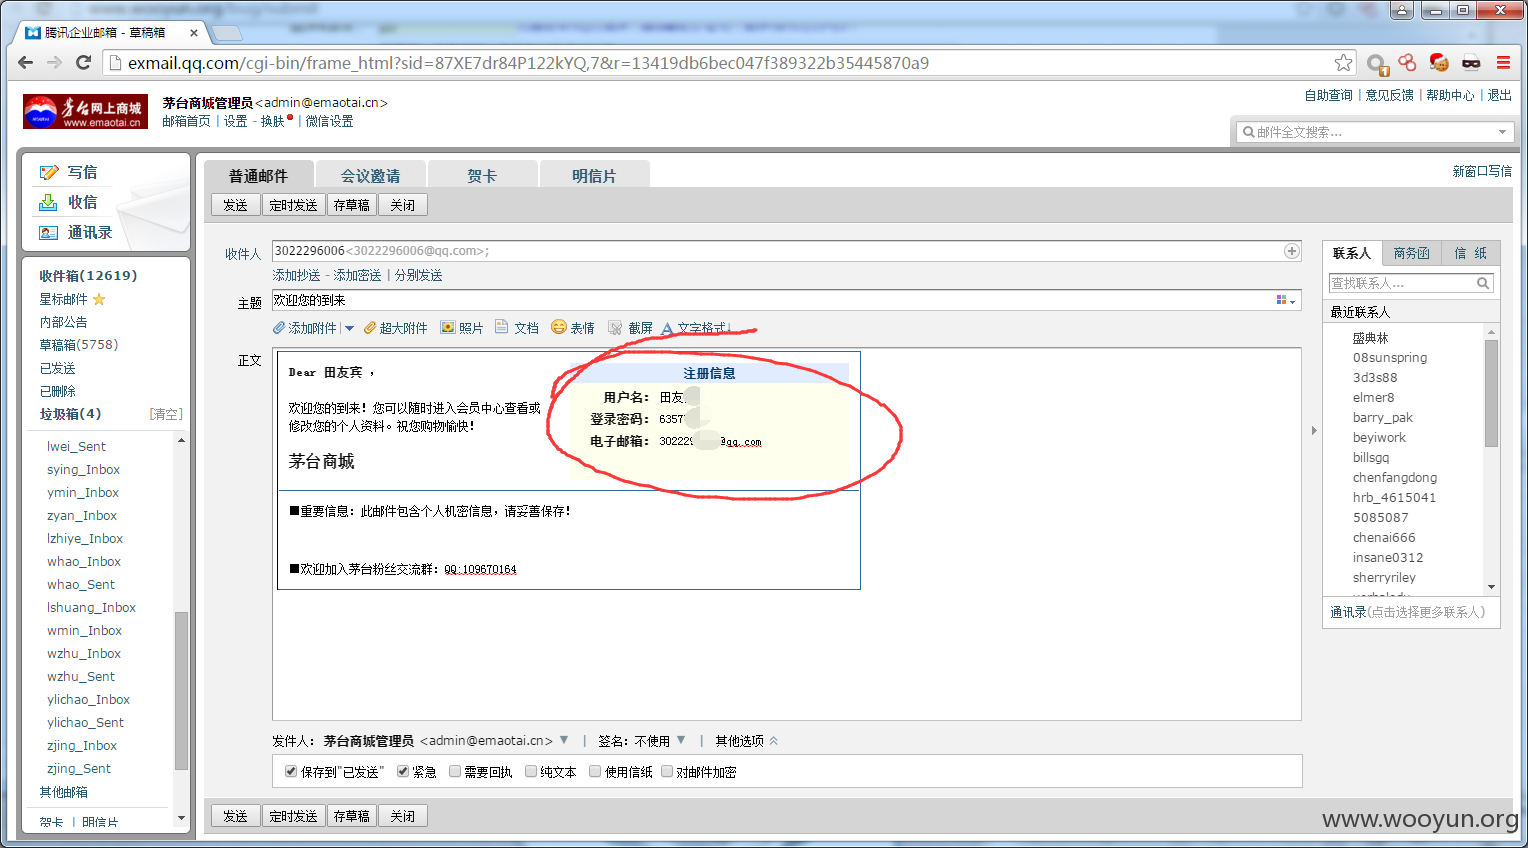Open the 添加附件 dropdown arrow
Screen dimensions: 1528x848
pos(349,328)
